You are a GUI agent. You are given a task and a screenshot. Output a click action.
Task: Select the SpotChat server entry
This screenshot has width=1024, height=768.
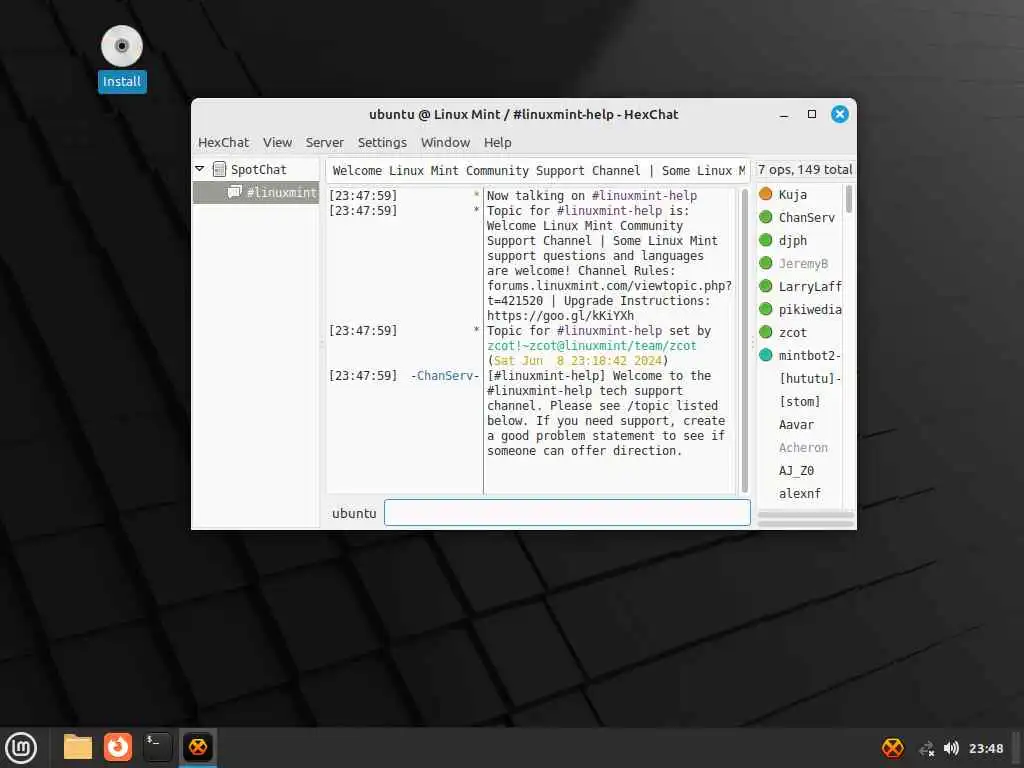(x=258, y=169)
